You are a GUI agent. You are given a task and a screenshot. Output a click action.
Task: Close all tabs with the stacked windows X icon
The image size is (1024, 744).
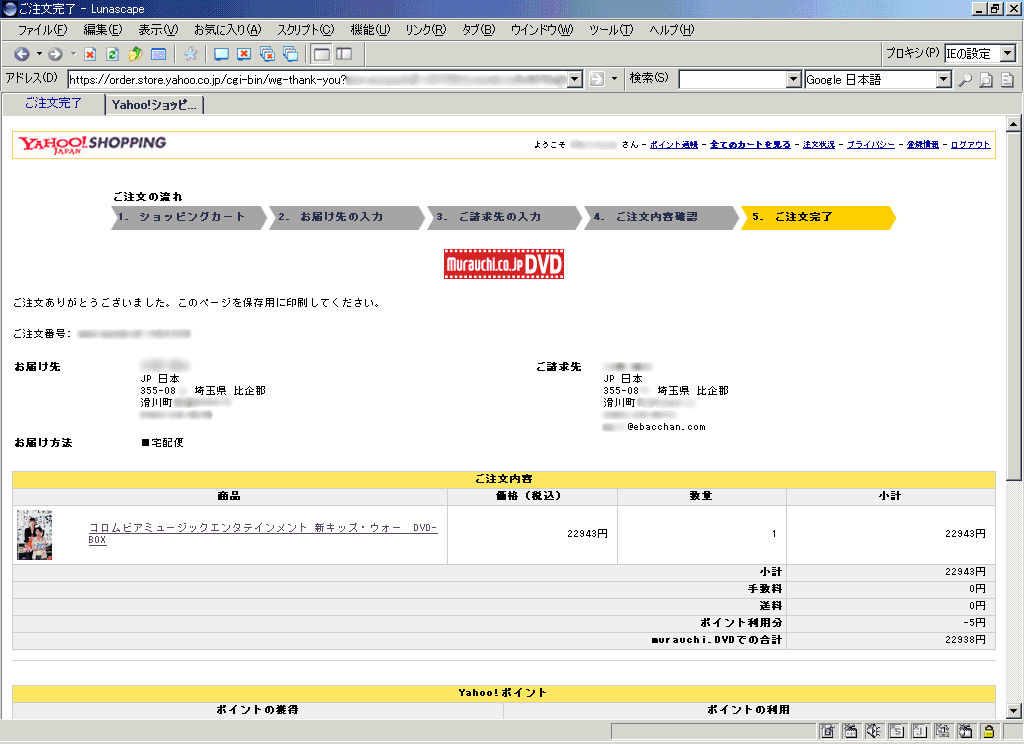[x=267, y=54]
